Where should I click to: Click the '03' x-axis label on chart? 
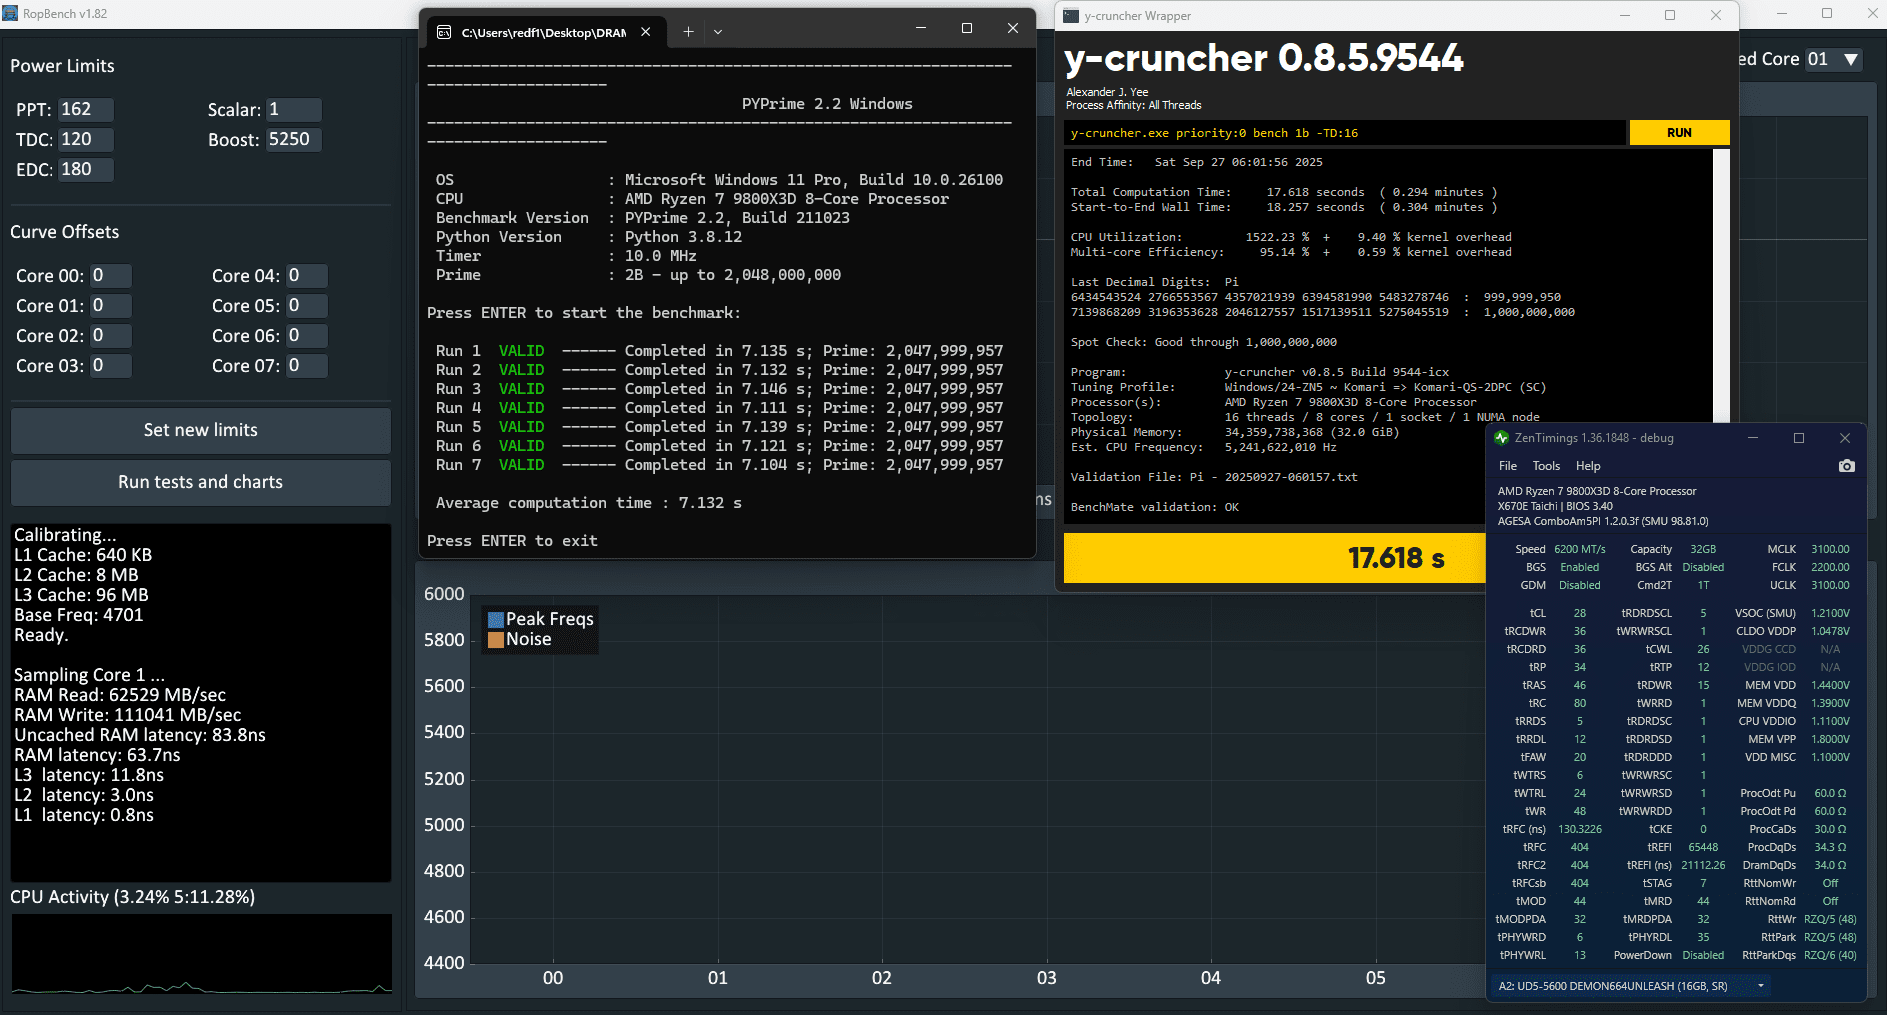(x=1046, y=978)
